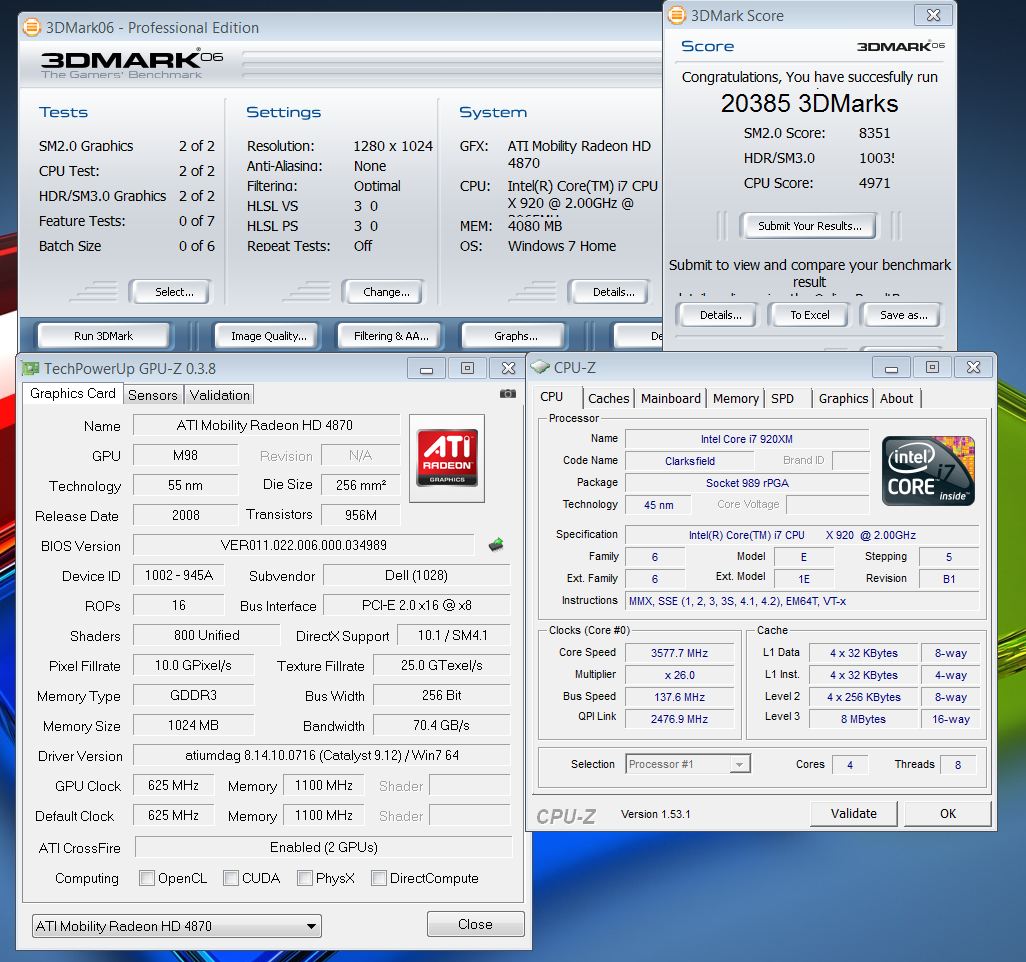The image size is (1026, 962).
Task: Click the GPU-Z Name field value
Action: coord(266,425)
